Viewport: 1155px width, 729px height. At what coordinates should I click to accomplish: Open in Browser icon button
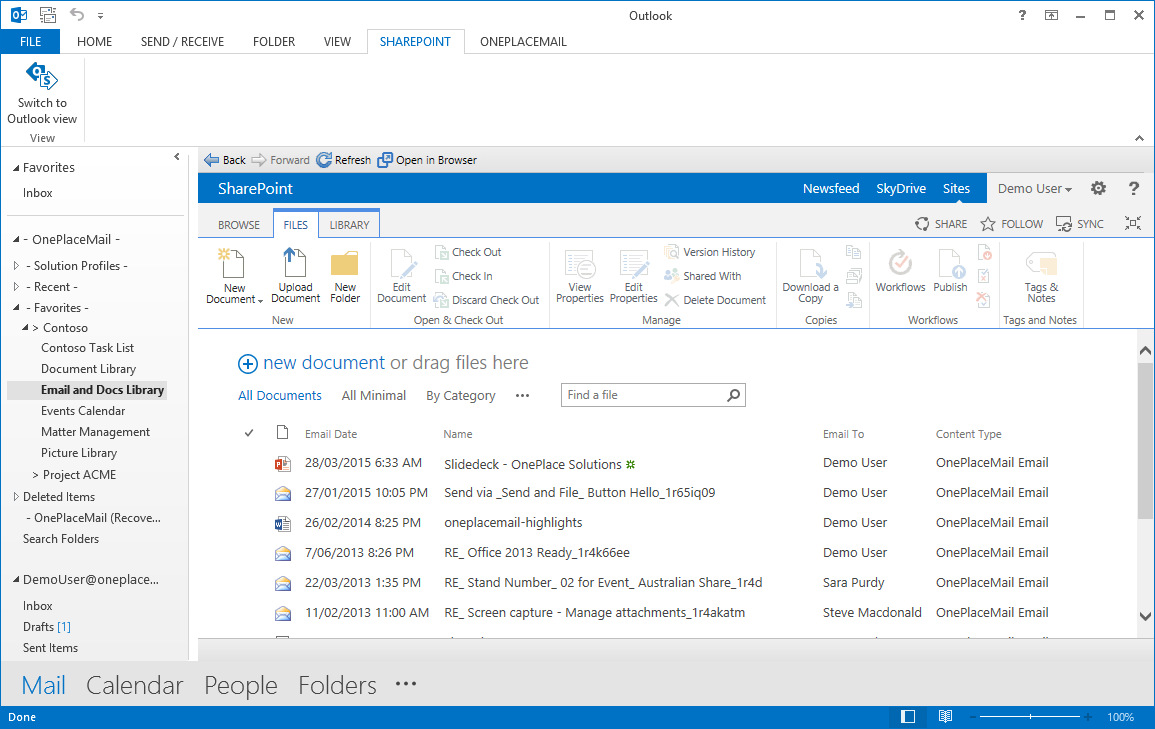385,160
